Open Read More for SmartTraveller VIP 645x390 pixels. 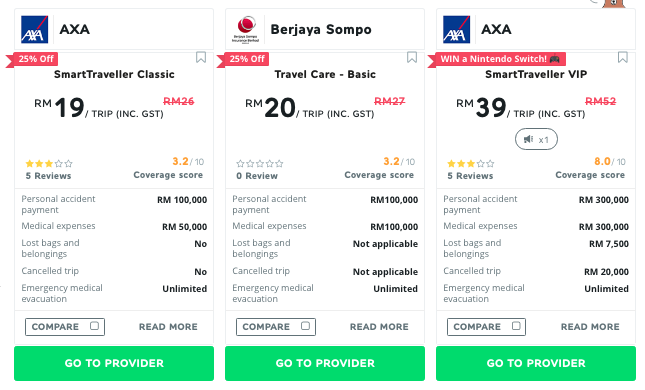coord(590,327)
